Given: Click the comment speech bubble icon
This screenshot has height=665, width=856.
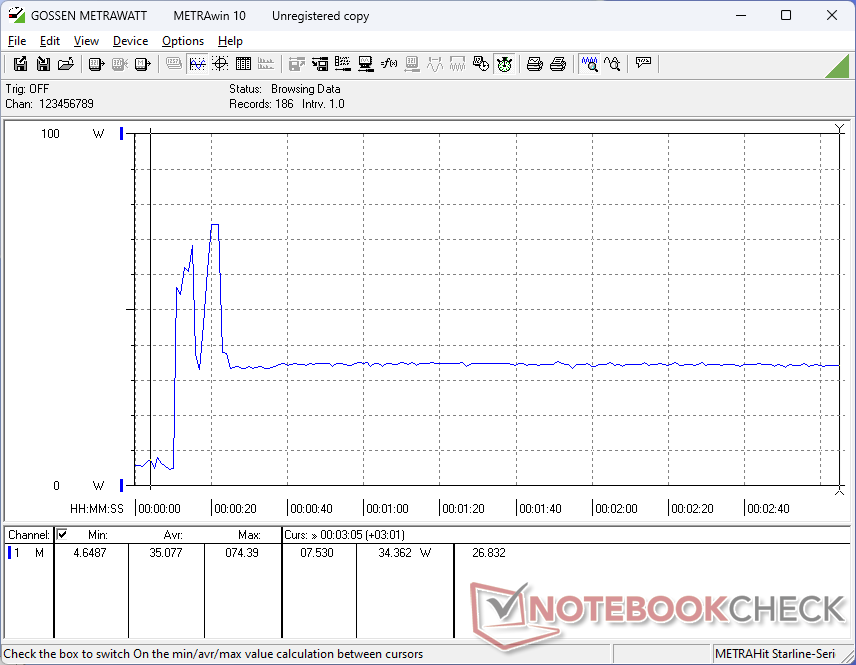Looking at the screenshot, I should (643, 64).
